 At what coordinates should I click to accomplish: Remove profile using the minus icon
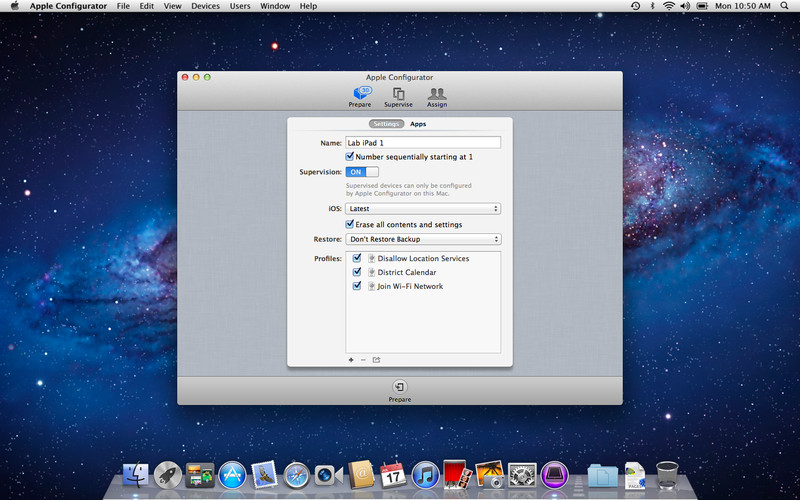[x=363, y=360]
